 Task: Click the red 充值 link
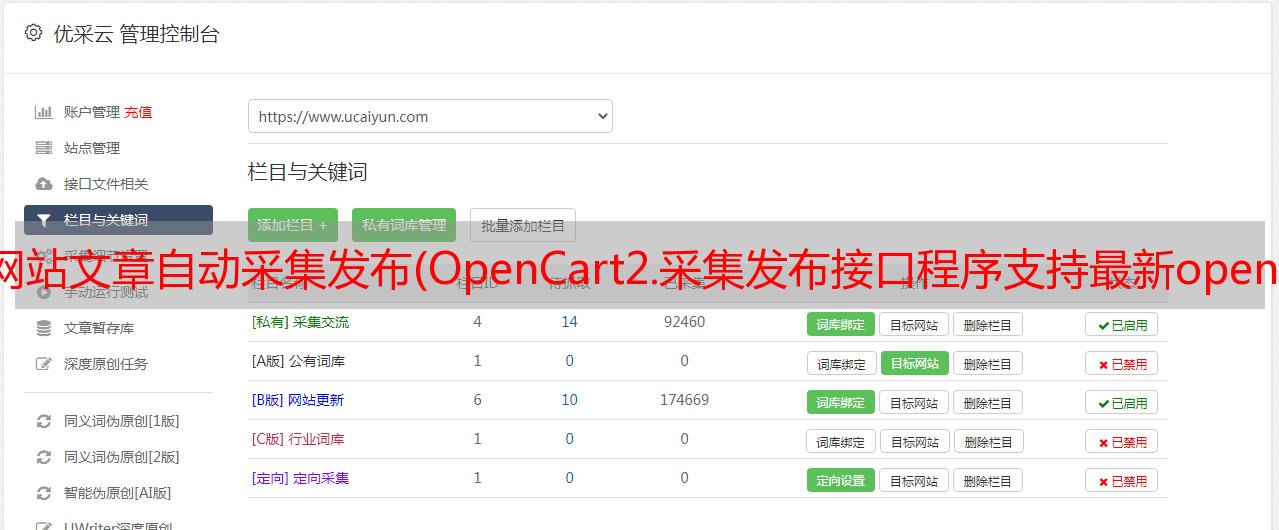(139, 112)
